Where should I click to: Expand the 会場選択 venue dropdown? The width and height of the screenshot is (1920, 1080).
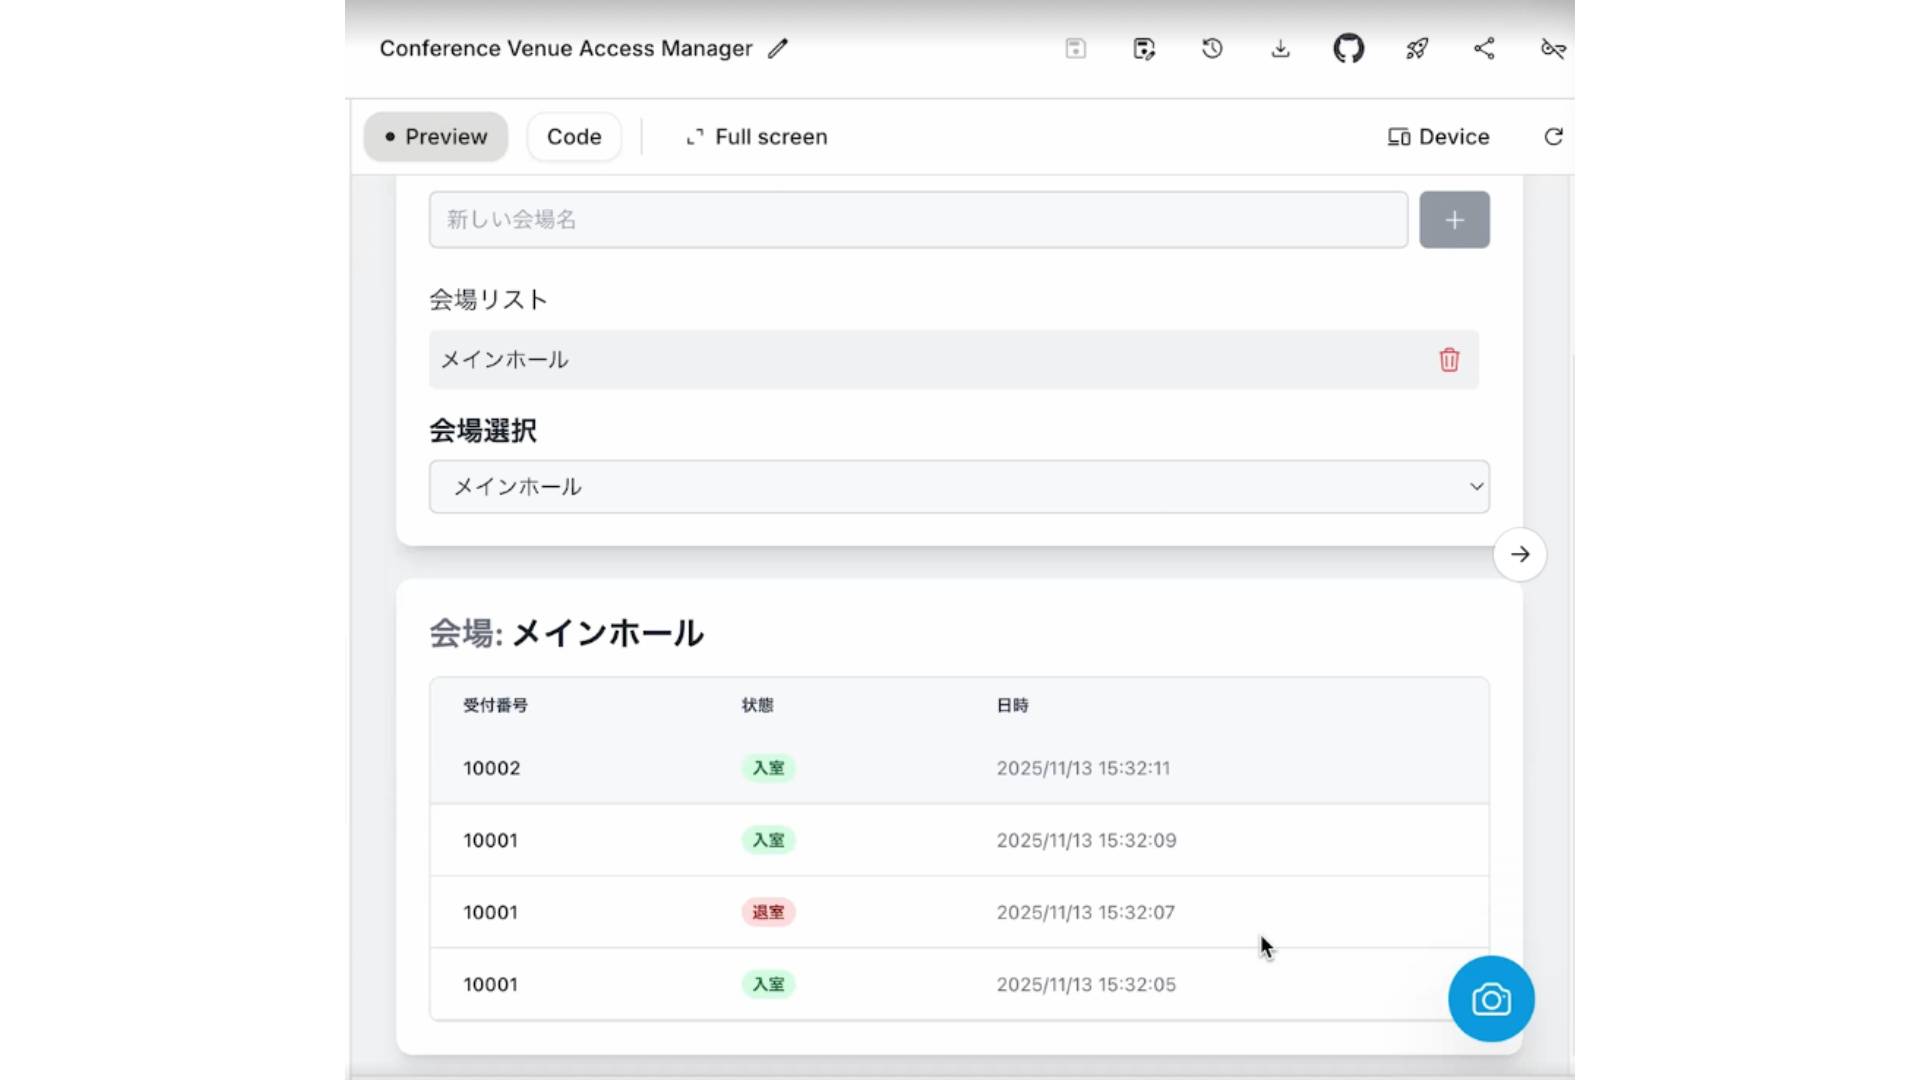click(x=958, y=486)
